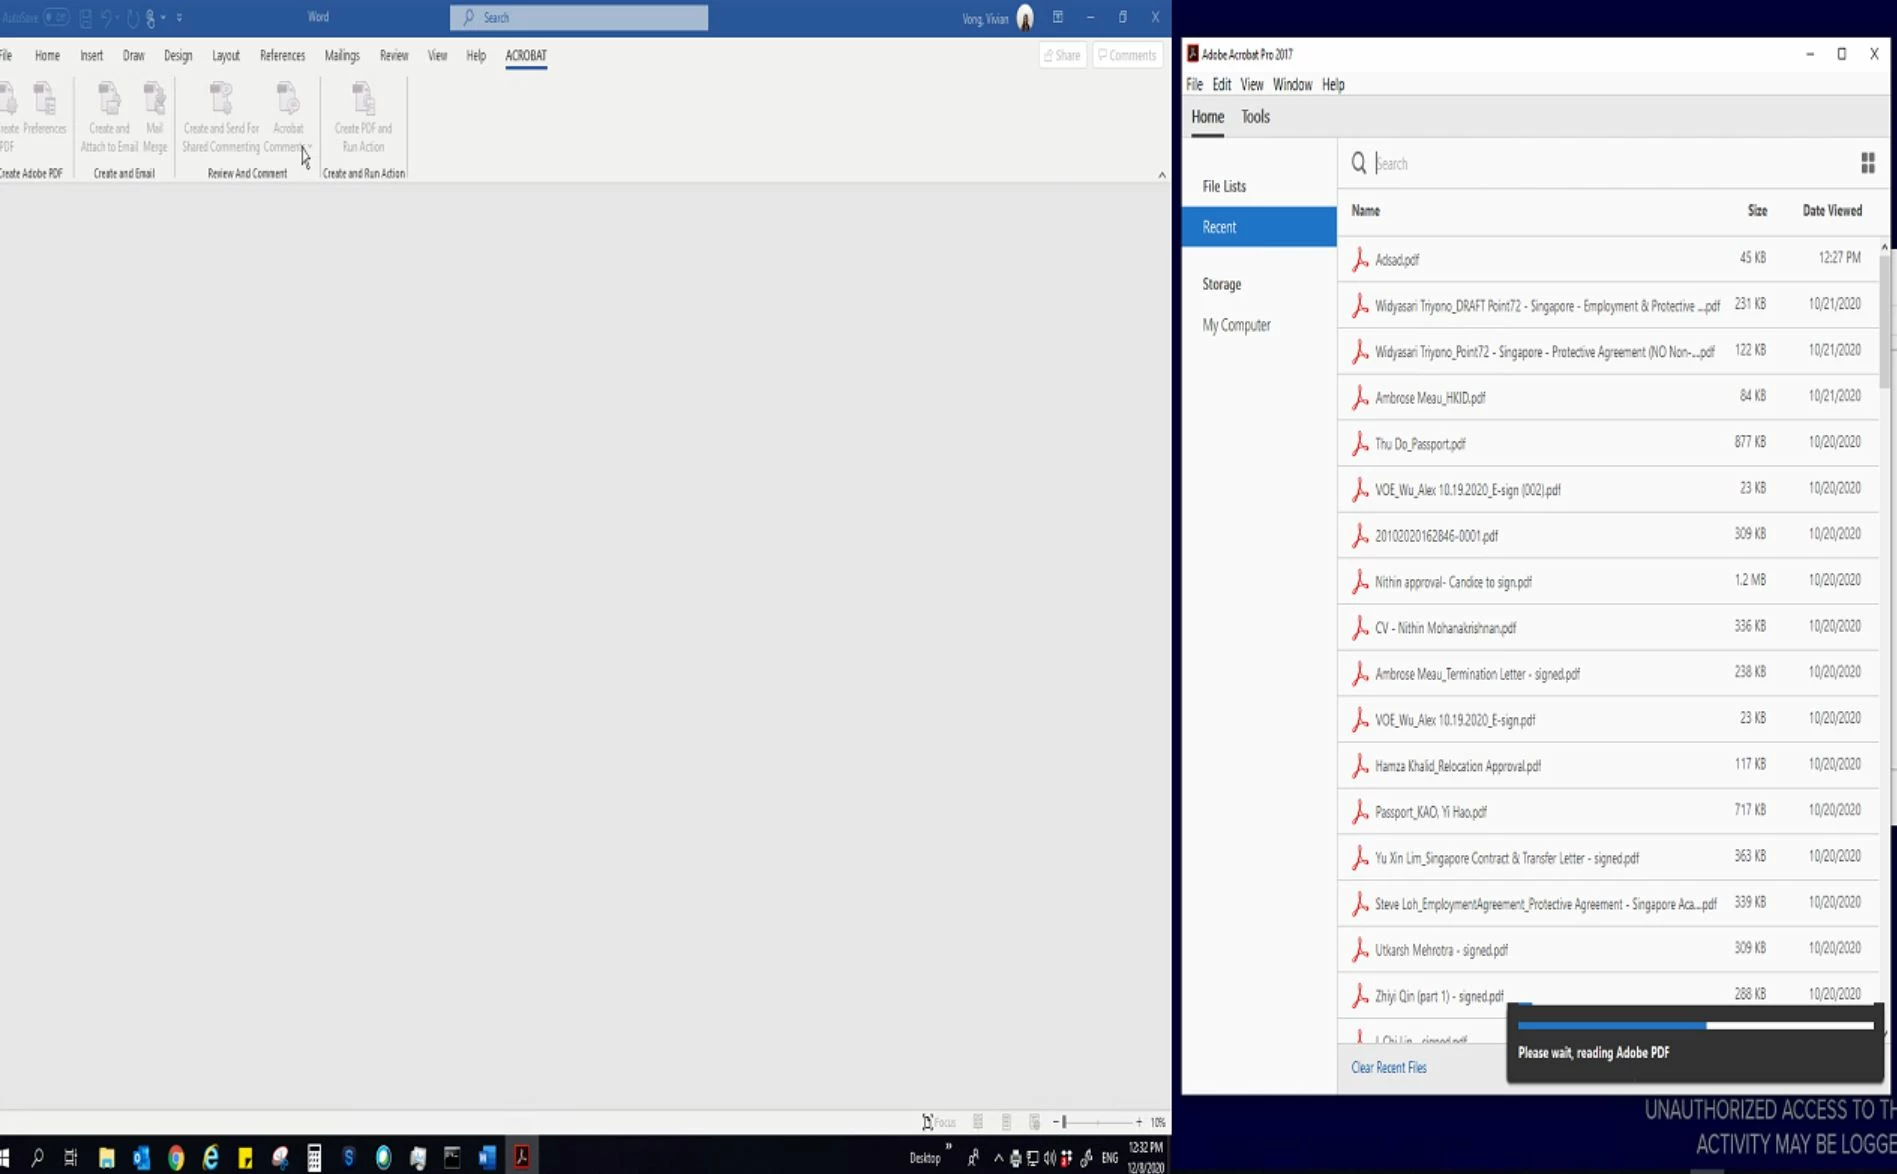The height and width of the screenshot is (1174, 1897).
Task: Toggle the AutoSave switch in Word
Action: [56, 17]
